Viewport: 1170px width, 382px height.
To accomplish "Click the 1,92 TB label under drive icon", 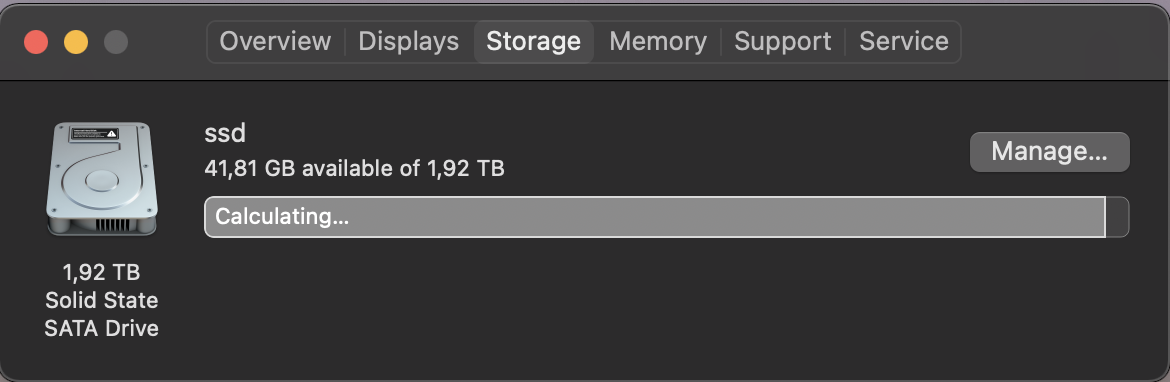I will coord(101,272).
